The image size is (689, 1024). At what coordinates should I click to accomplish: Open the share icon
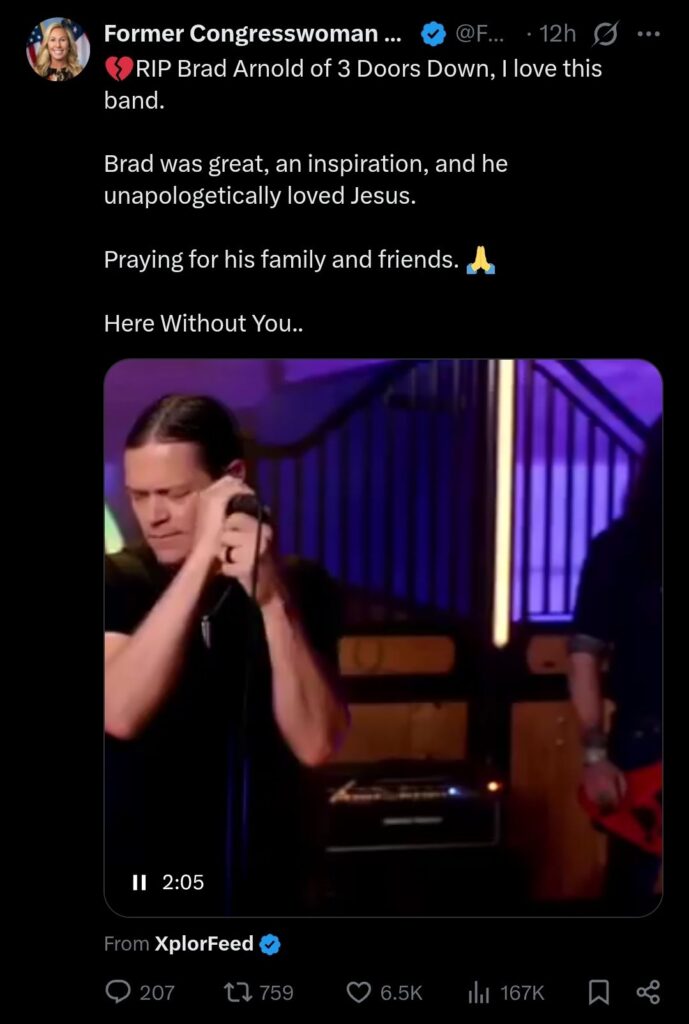[648, 993]
